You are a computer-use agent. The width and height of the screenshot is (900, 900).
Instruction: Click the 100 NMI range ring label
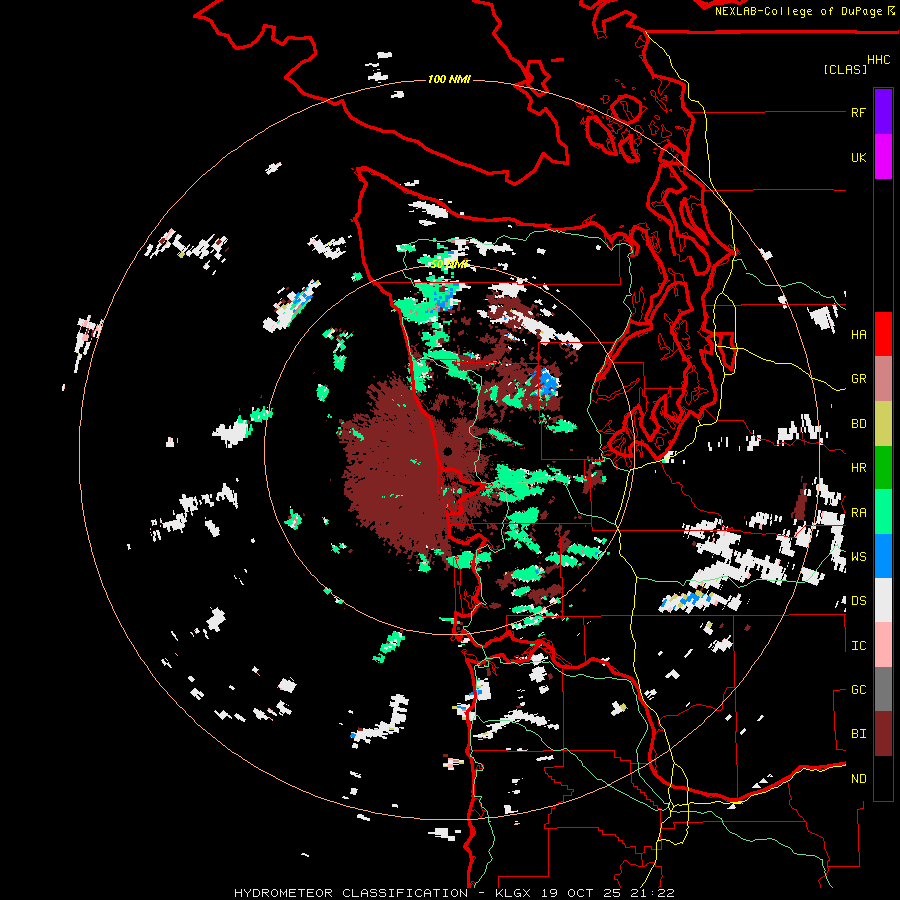pos(449,79)
